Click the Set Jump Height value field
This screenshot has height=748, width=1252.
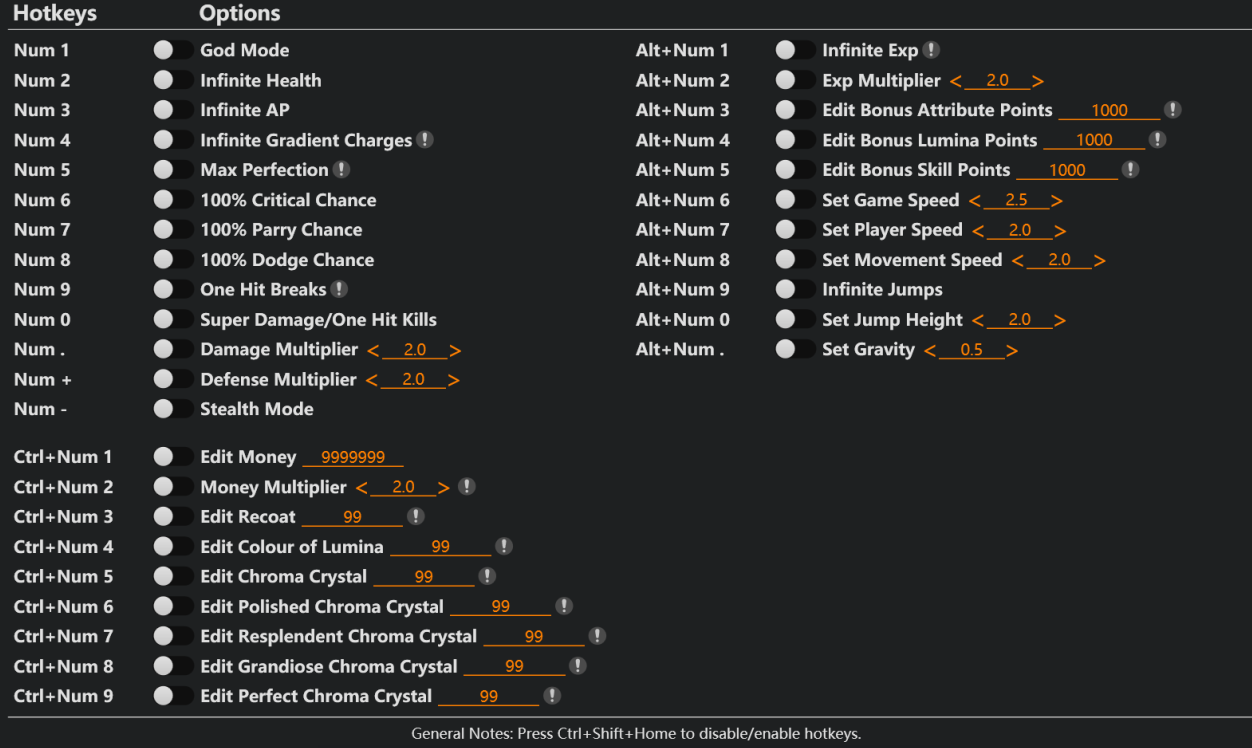point(1018,319)
